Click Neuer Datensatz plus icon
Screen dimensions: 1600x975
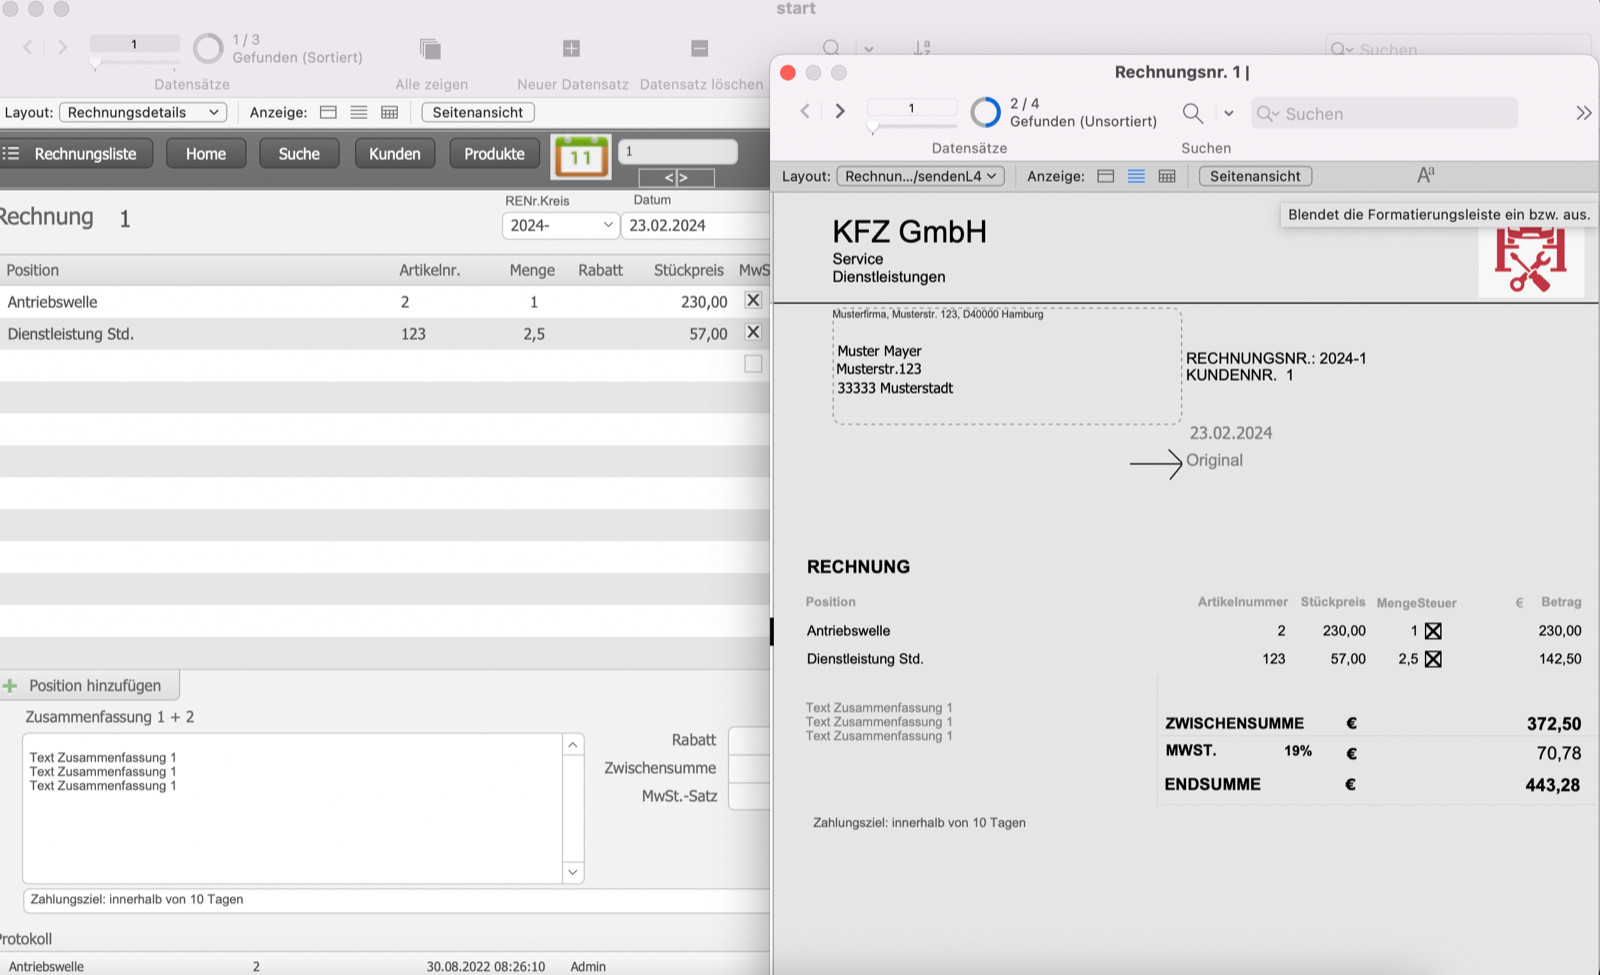point(571,48)
